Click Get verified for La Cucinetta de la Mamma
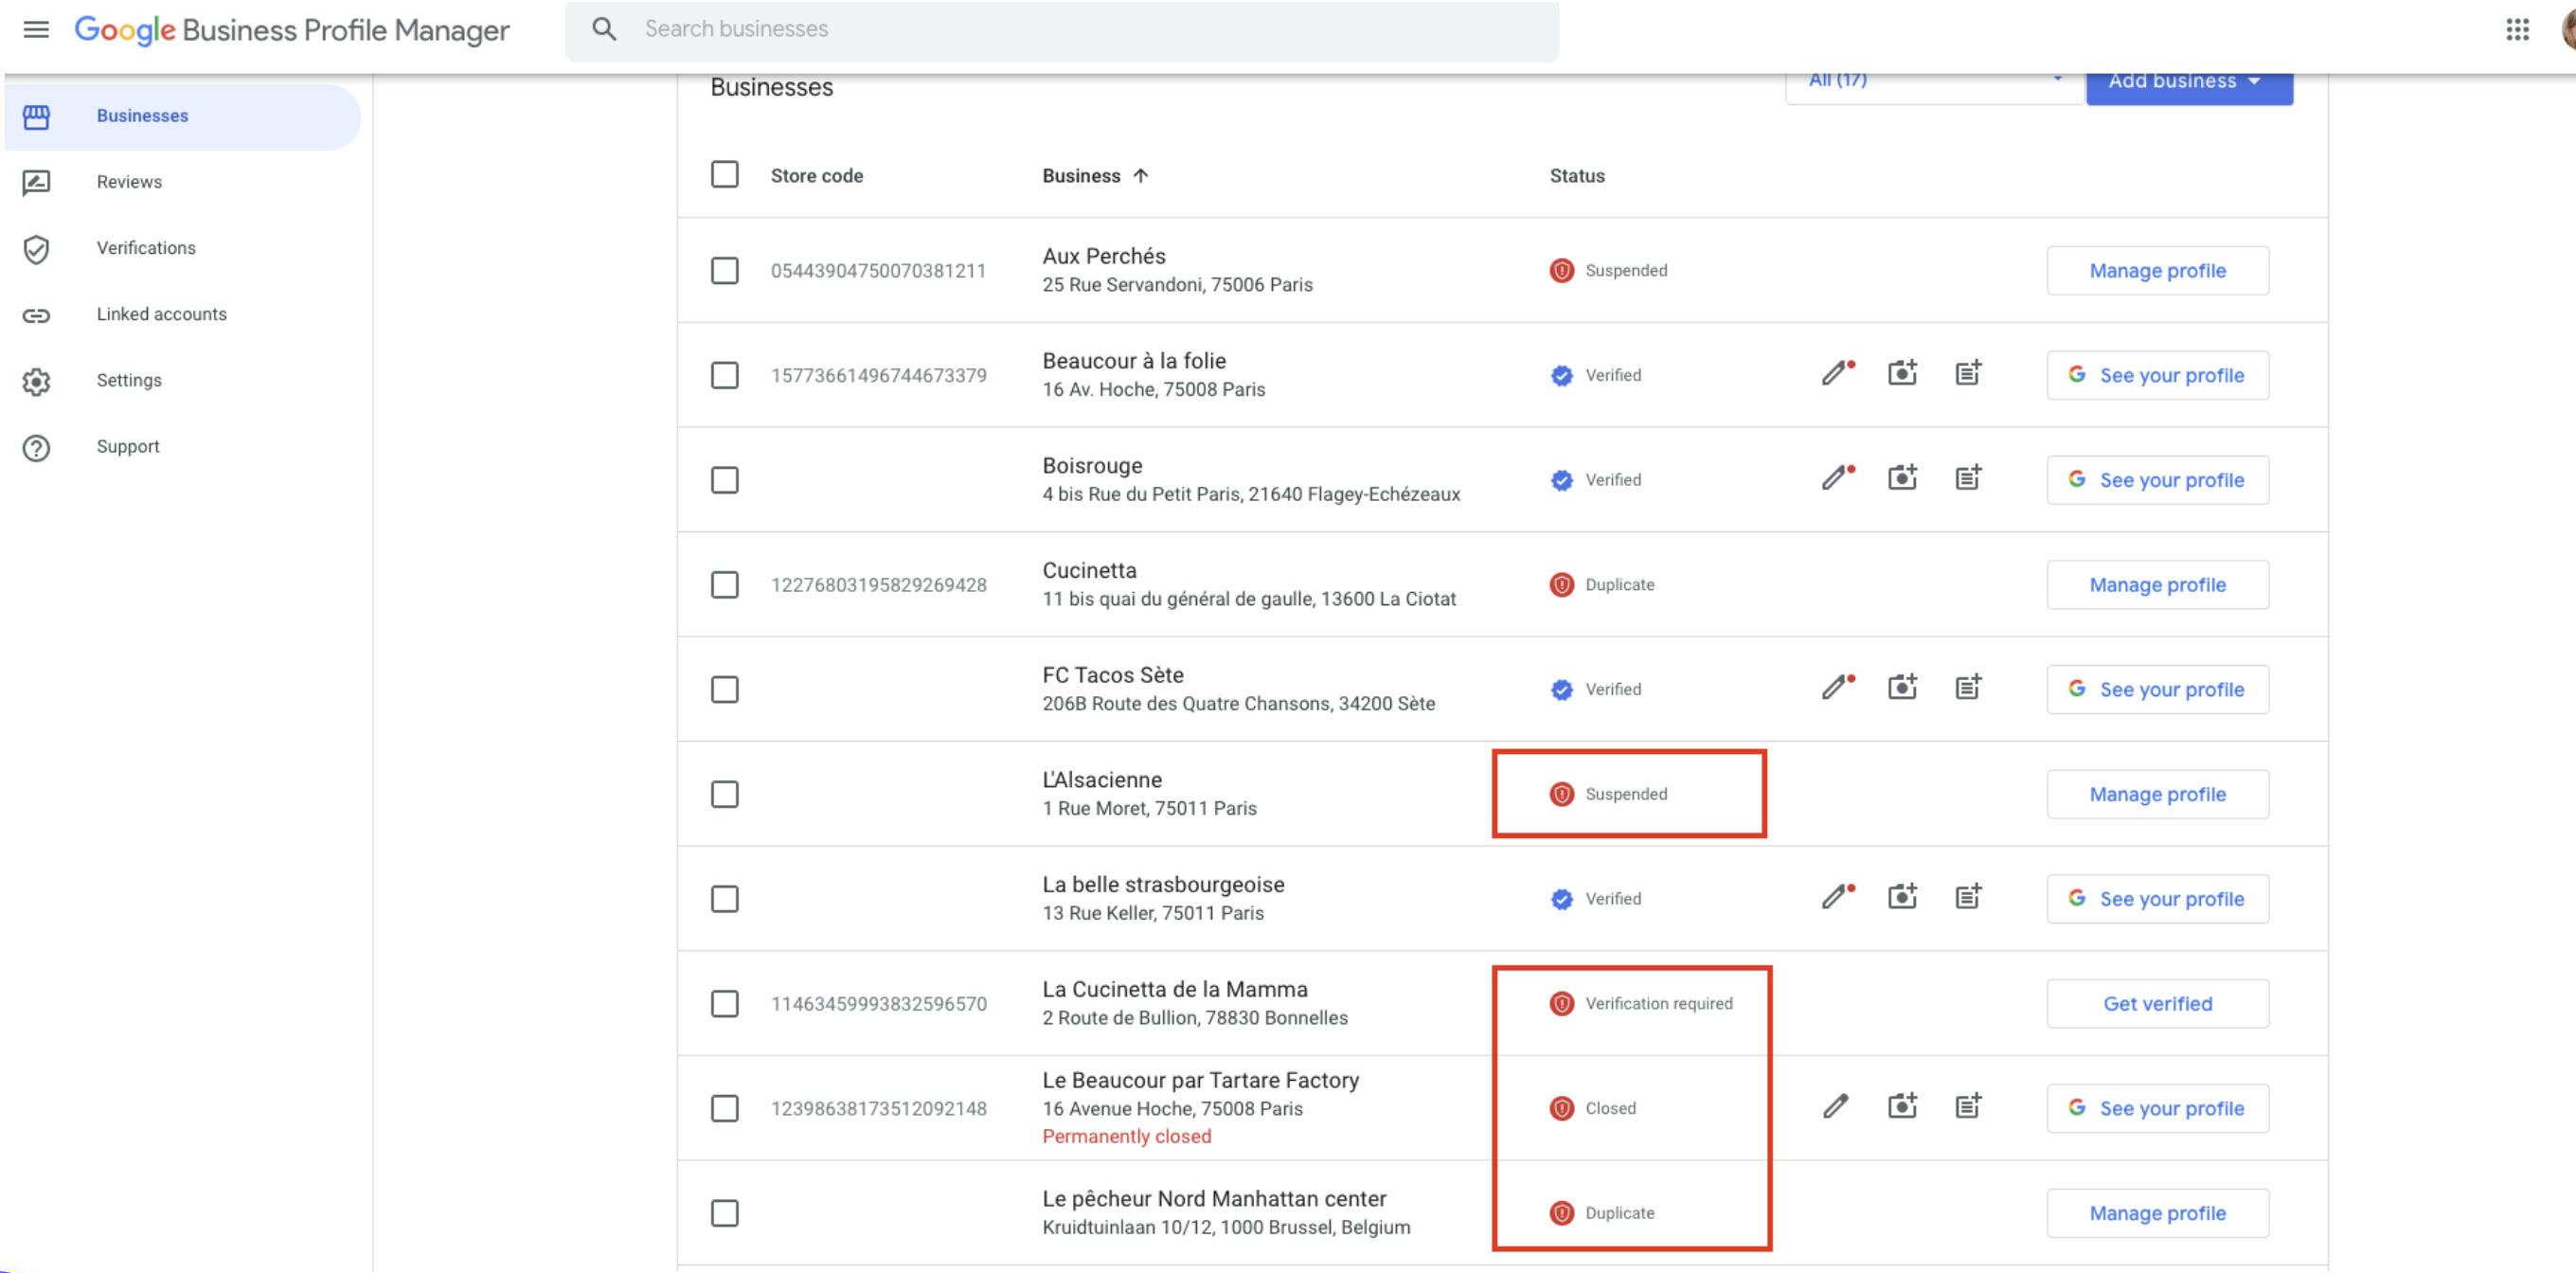The width and height of the screenshot is (2576, 1273). click(2156, 1003)
